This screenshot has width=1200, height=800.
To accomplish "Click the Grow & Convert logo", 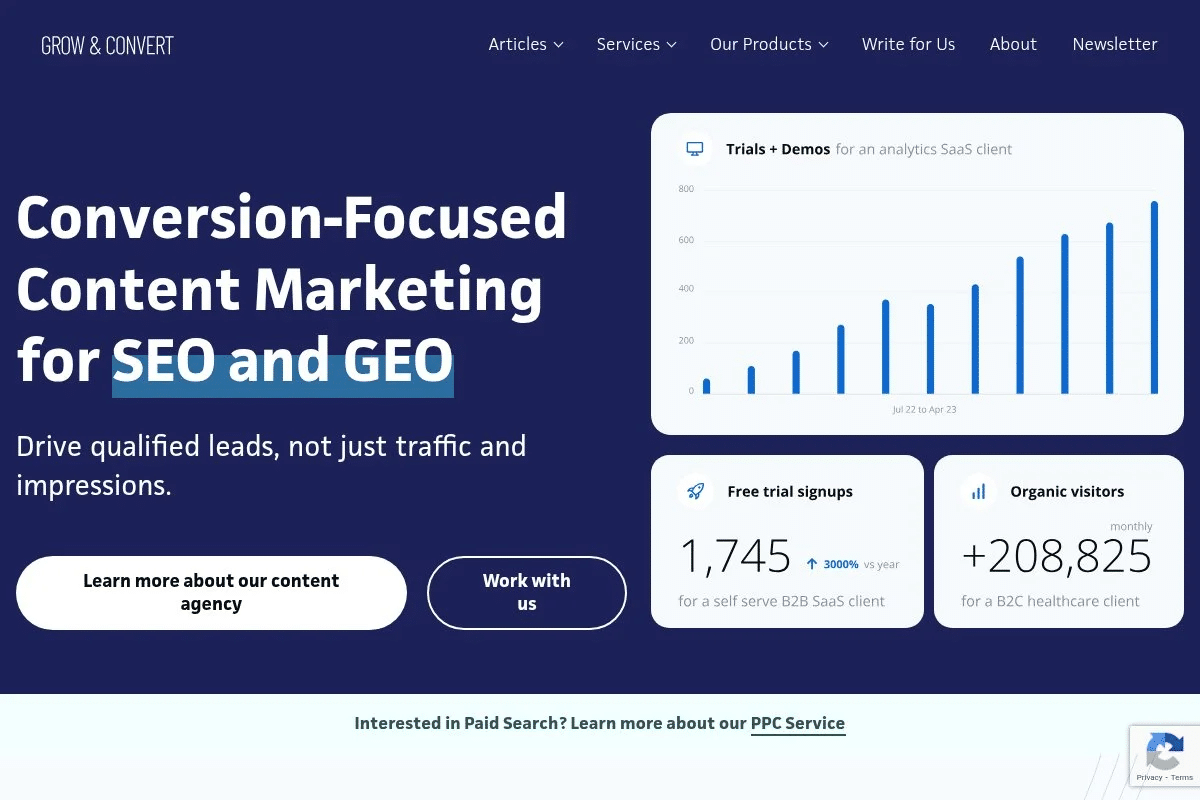I will (x=107, y=45).
